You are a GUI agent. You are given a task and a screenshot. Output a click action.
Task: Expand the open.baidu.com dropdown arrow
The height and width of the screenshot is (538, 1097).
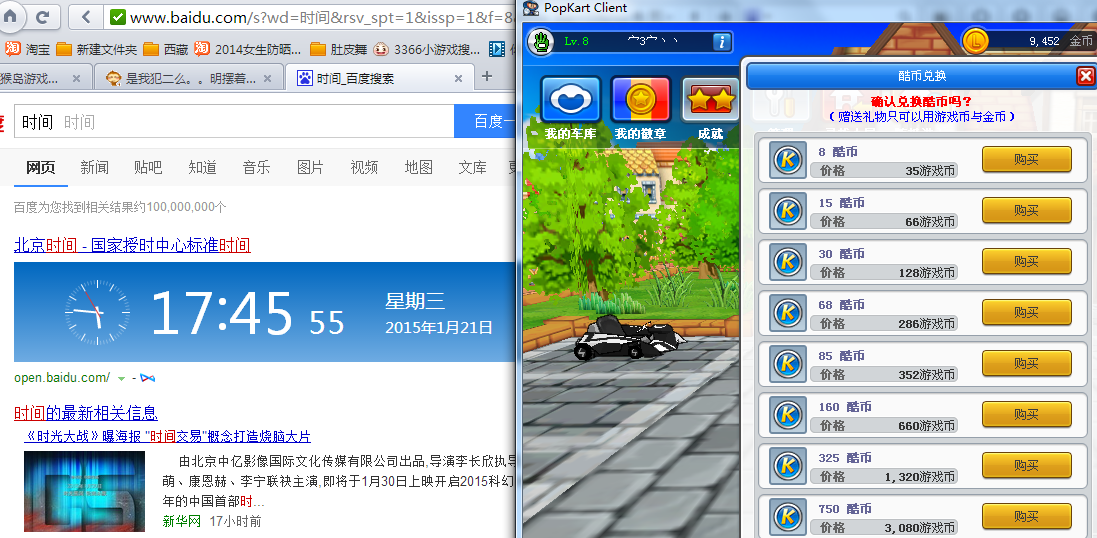click(x=122, y=378)
